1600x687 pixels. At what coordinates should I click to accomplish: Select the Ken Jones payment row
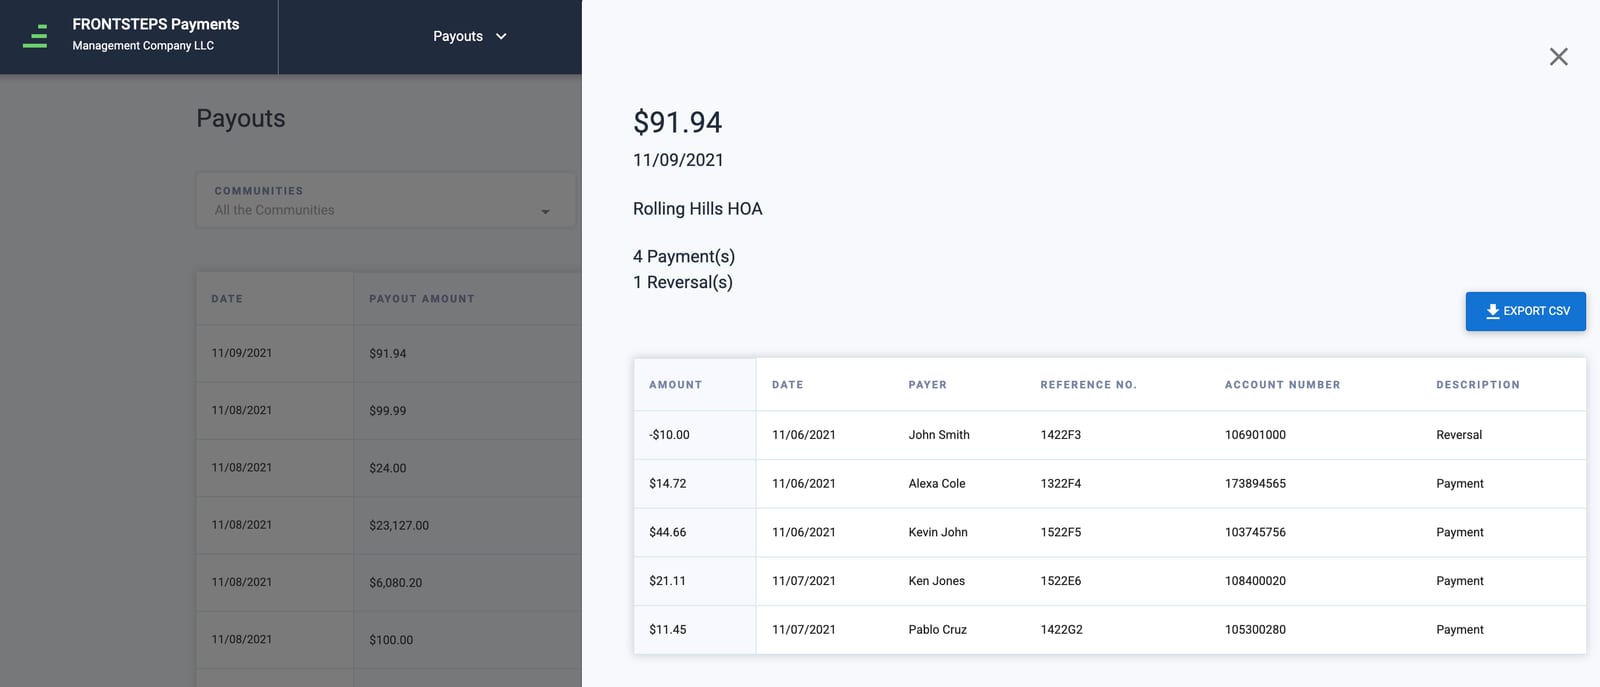[1109, 581]
